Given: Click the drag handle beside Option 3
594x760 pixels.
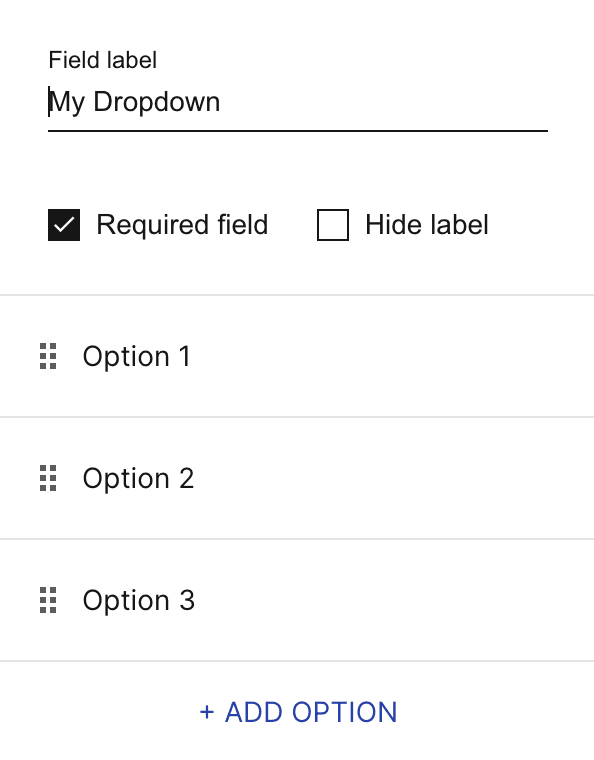Looking at the screenshot, I should [x=48, y=601].
